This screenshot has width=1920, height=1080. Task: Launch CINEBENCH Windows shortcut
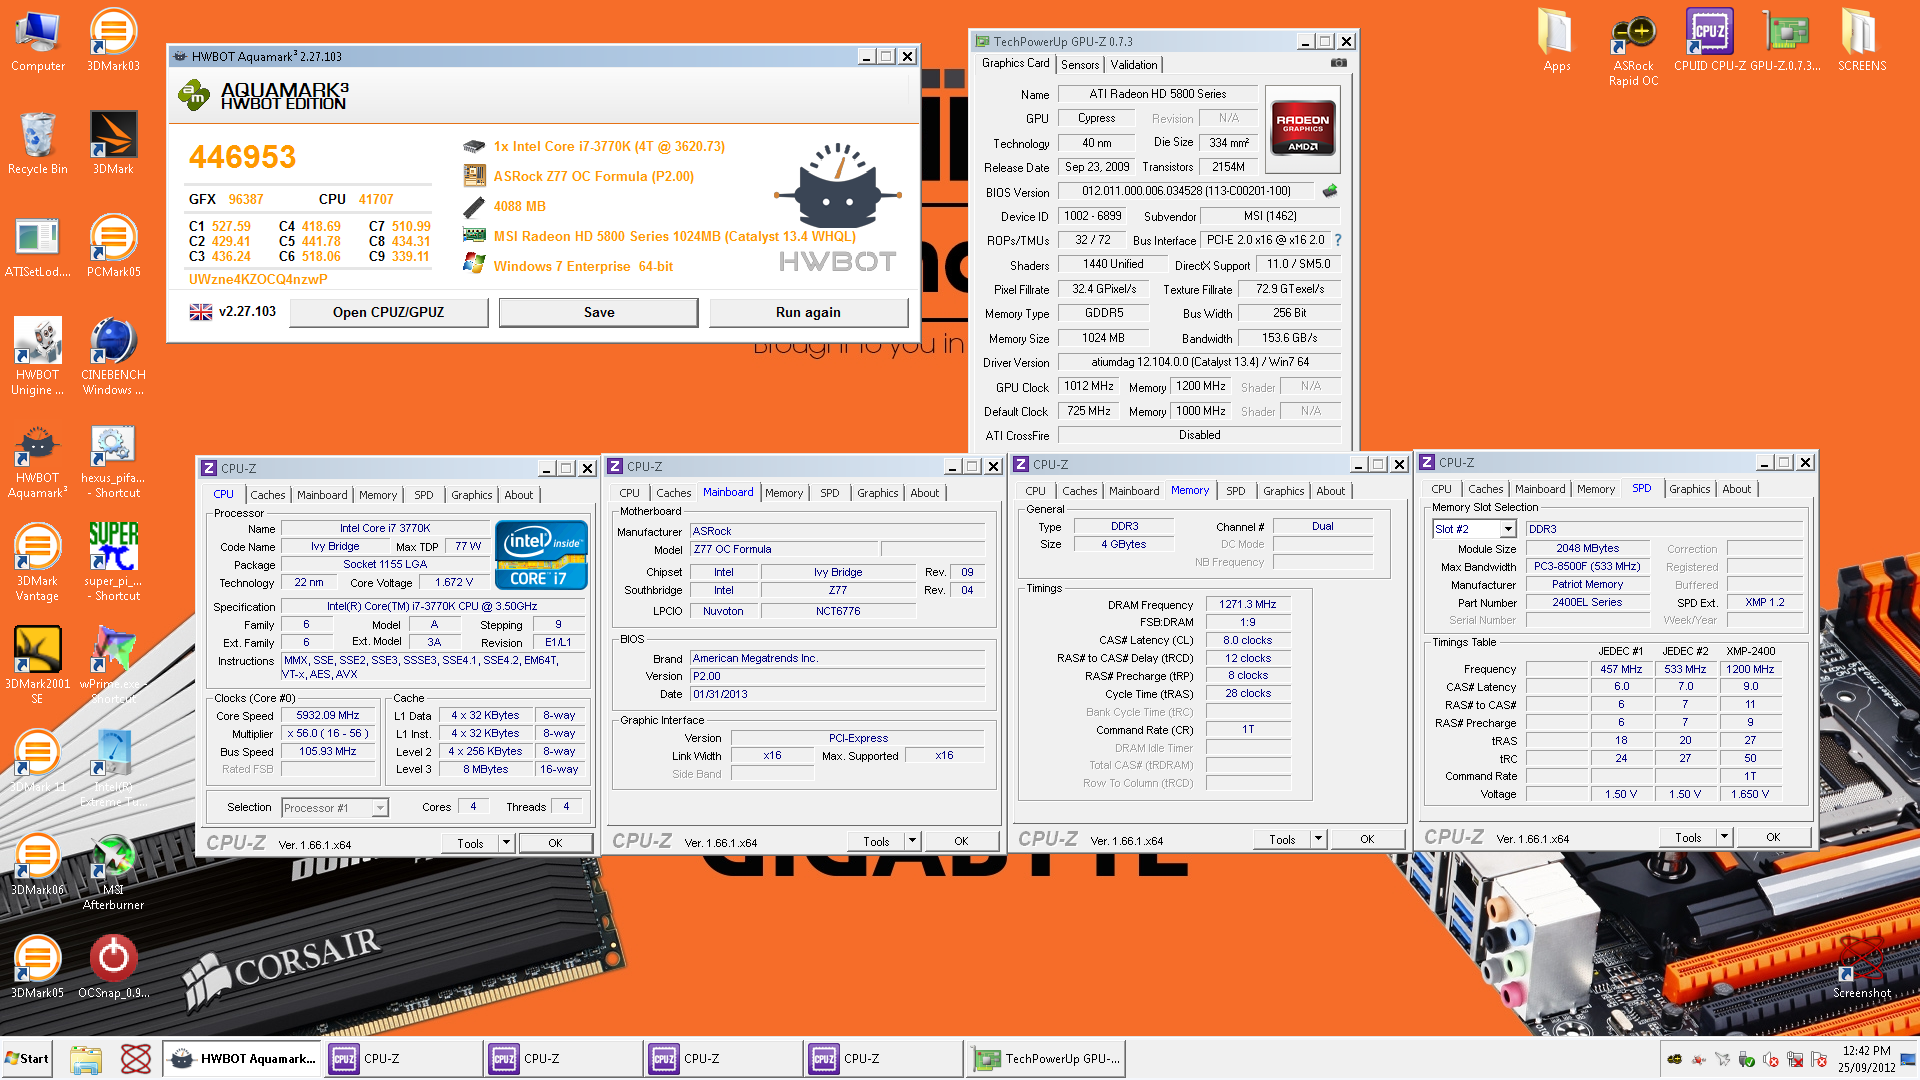(x=113, y=357)
